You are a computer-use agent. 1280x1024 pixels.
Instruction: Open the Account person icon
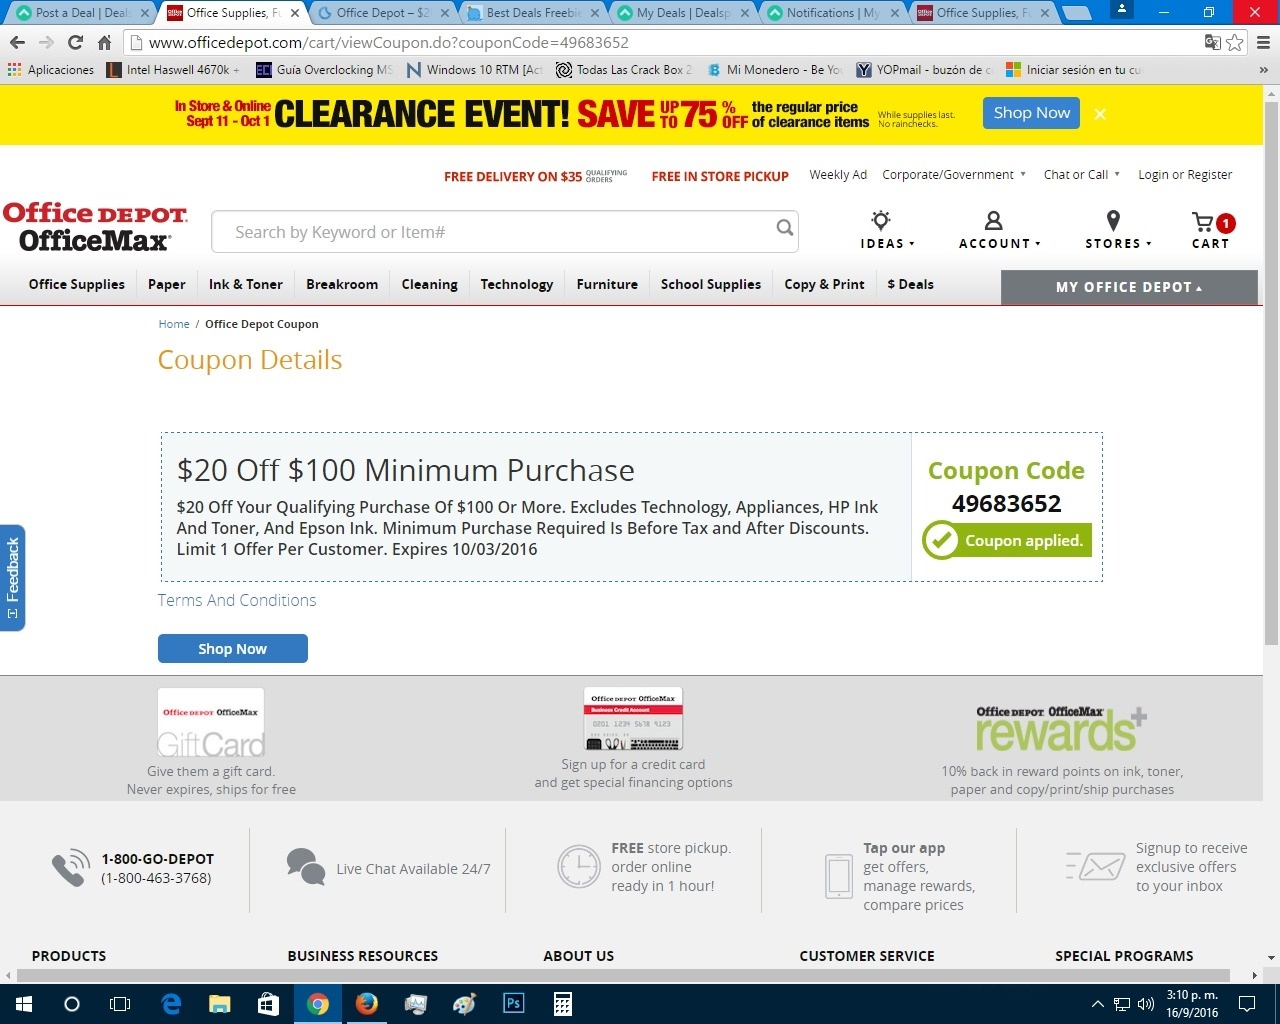pyautogui.click(x=993, y=221)
